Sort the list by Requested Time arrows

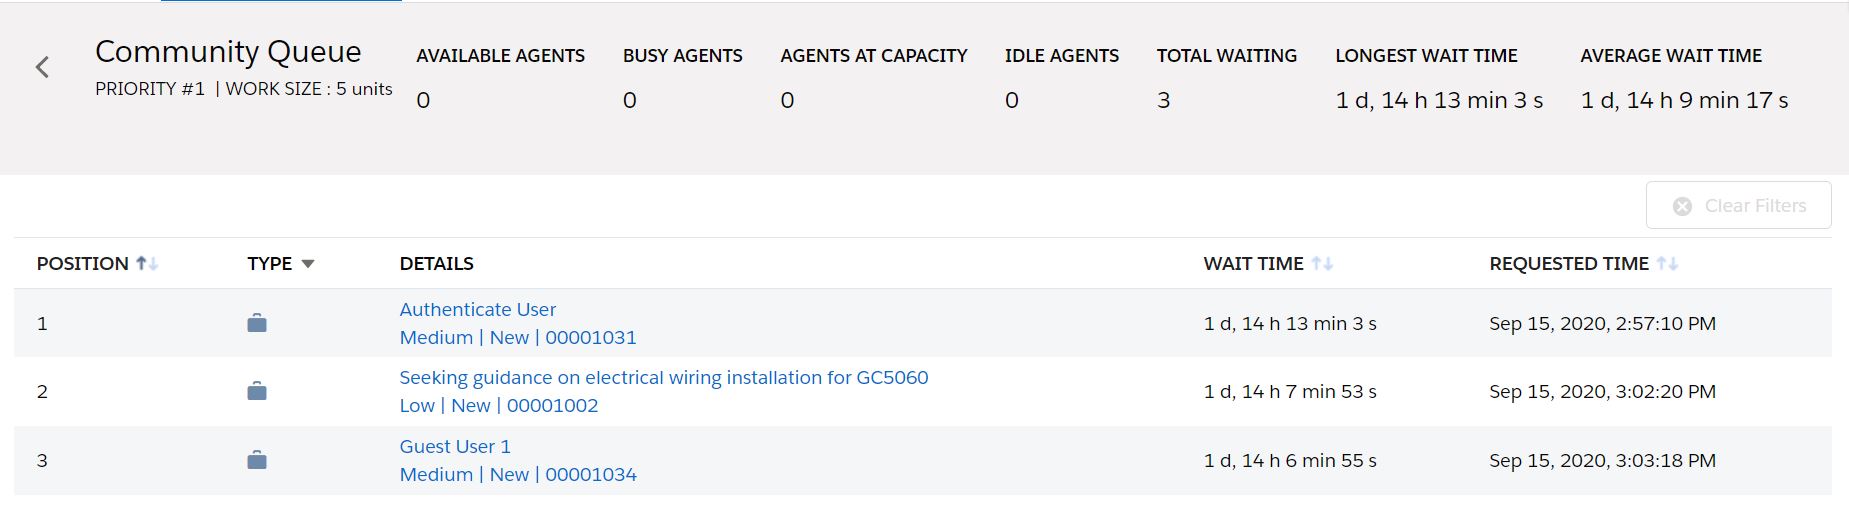1667,264
